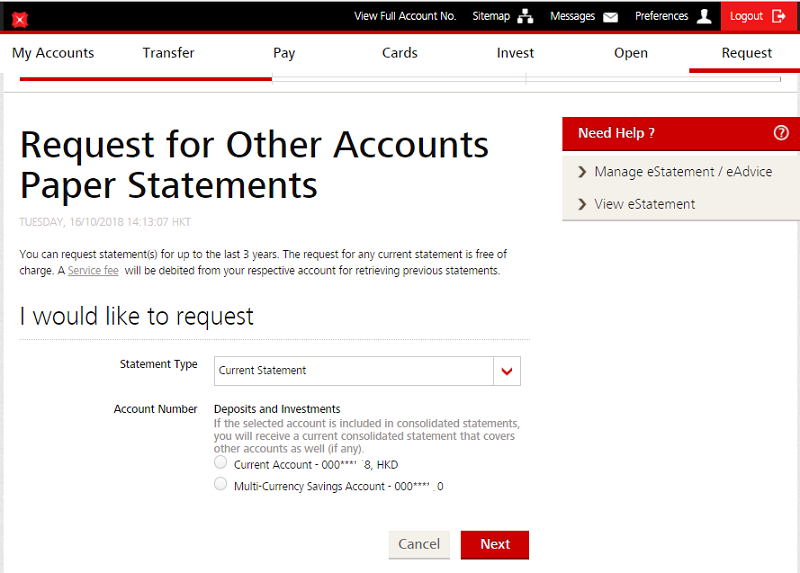Click the Logout exit arrow icon
Image resolution: width=800 pixels, height=573 pixels.
779,17
